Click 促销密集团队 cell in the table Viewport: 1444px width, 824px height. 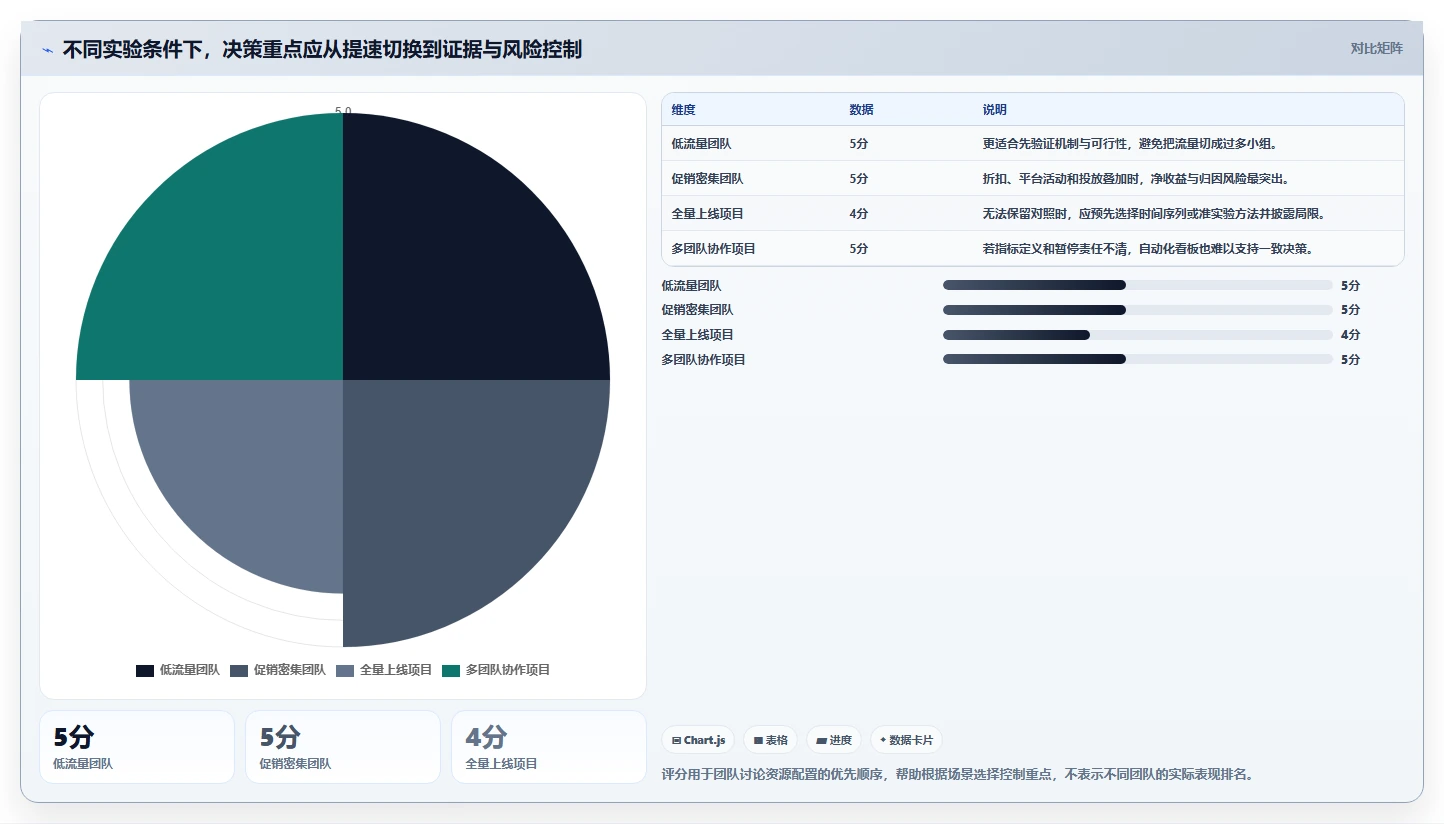(707, 179)
